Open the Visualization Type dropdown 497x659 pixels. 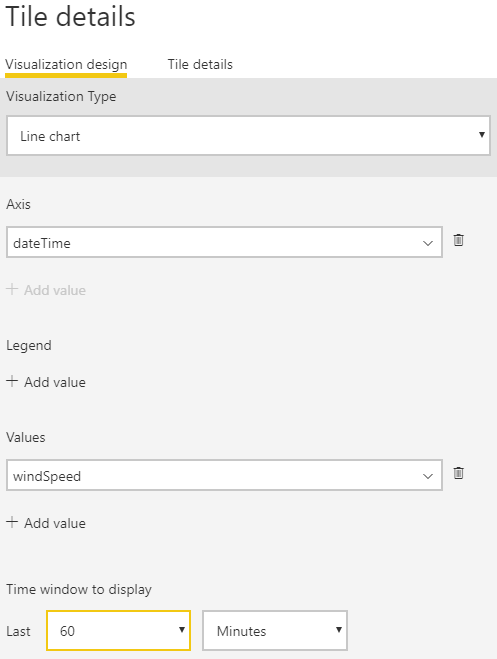click(248, 136)
